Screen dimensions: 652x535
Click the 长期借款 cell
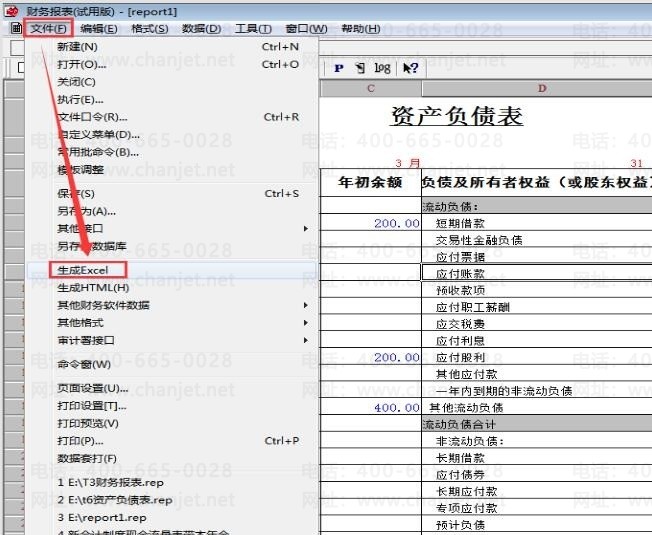(537, 458)
